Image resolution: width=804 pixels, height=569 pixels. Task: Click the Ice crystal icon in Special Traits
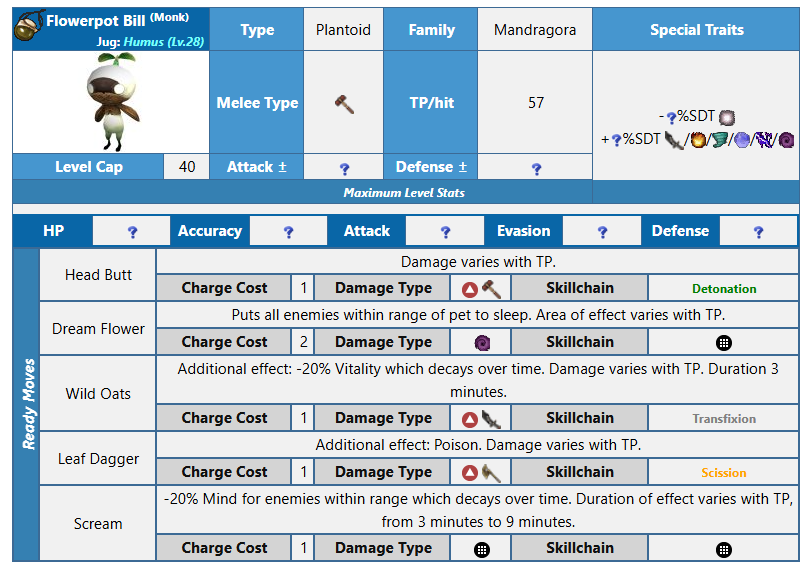(742, 140)
